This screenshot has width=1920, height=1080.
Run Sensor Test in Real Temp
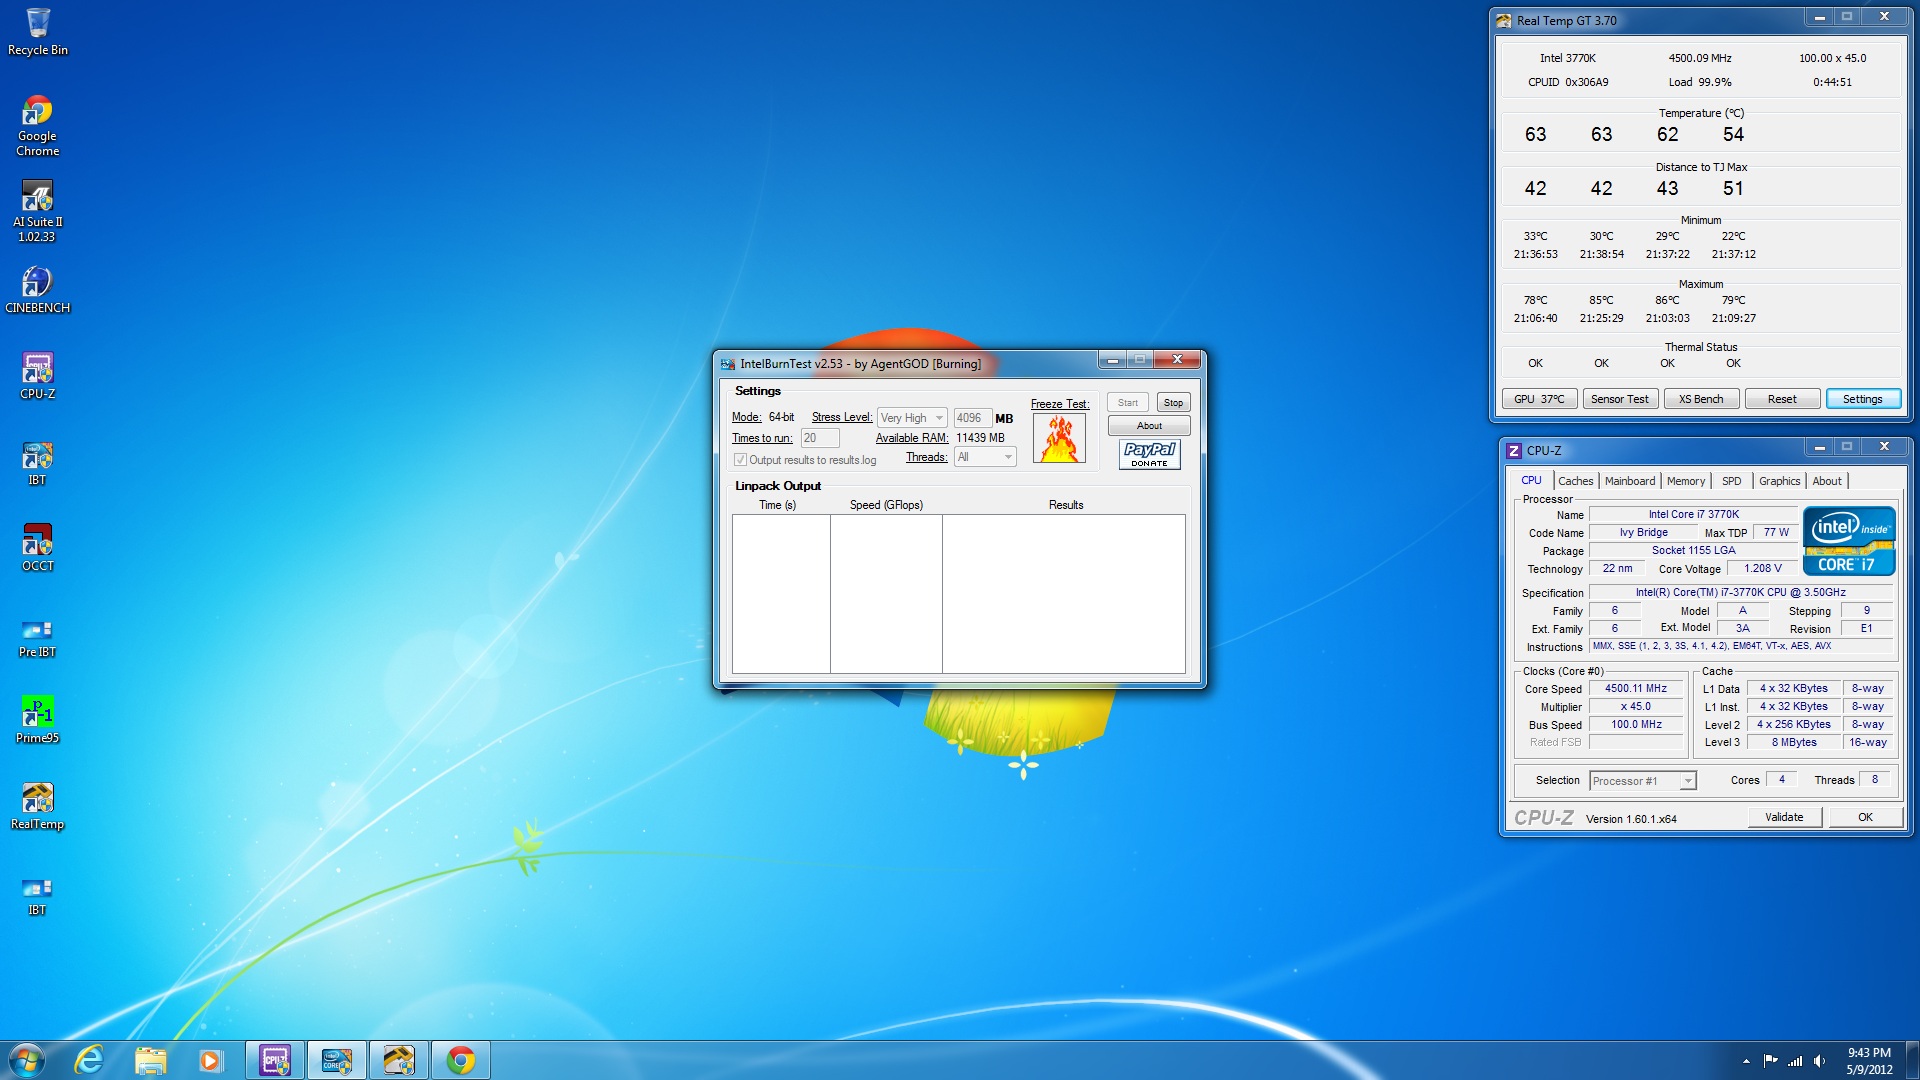coord(1619,399)
